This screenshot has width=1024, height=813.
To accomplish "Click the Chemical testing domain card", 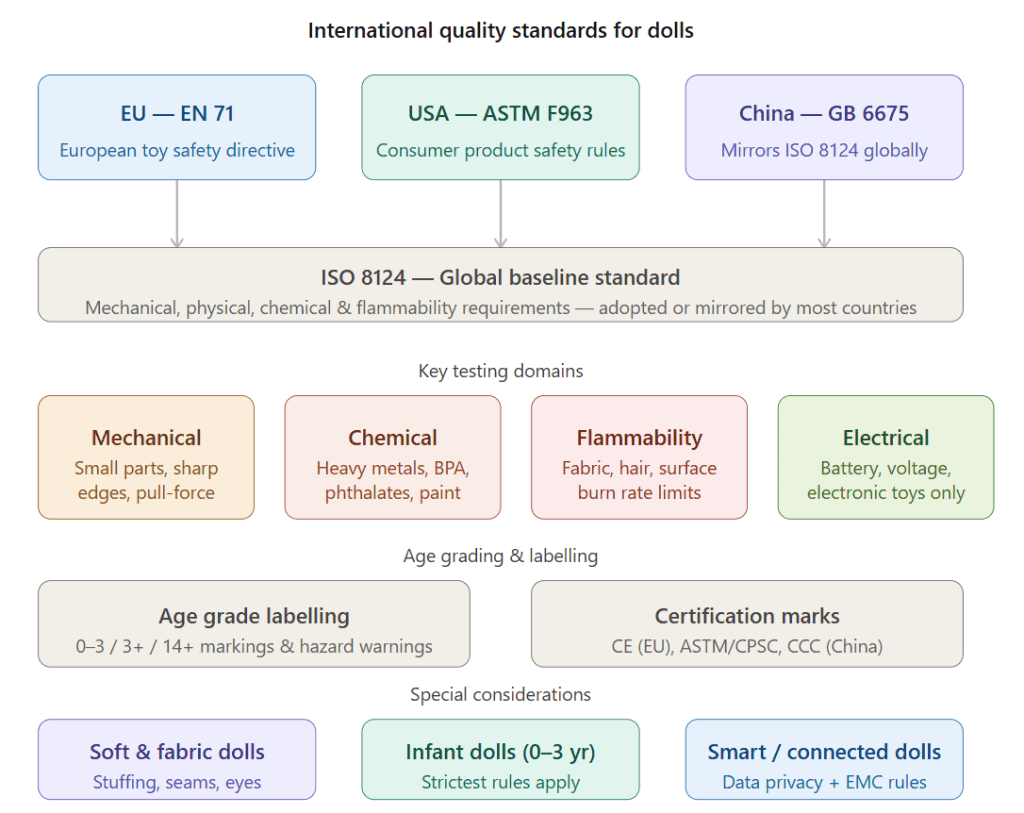I will point(392,457).
